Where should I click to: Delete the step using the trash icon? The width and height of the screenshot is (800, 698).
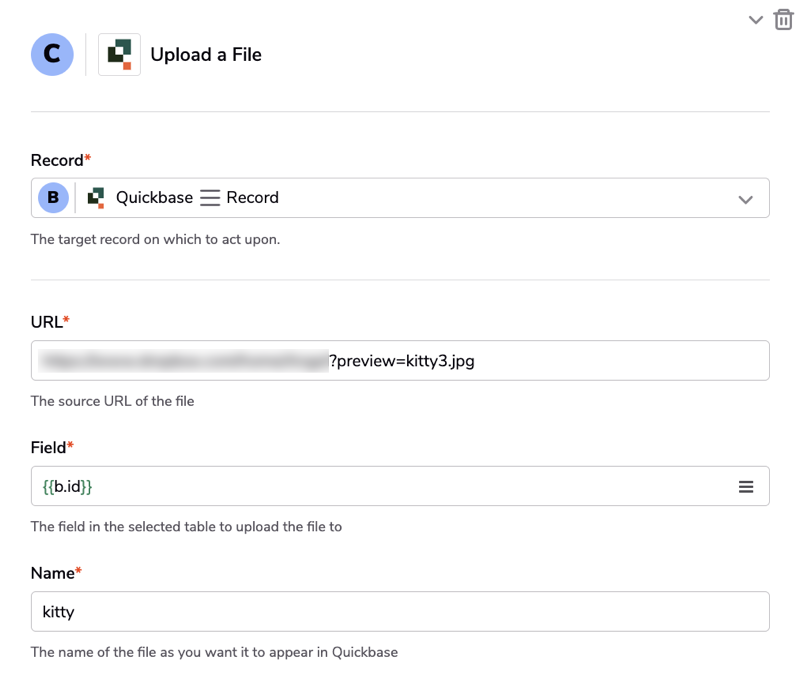pos(784,19)
